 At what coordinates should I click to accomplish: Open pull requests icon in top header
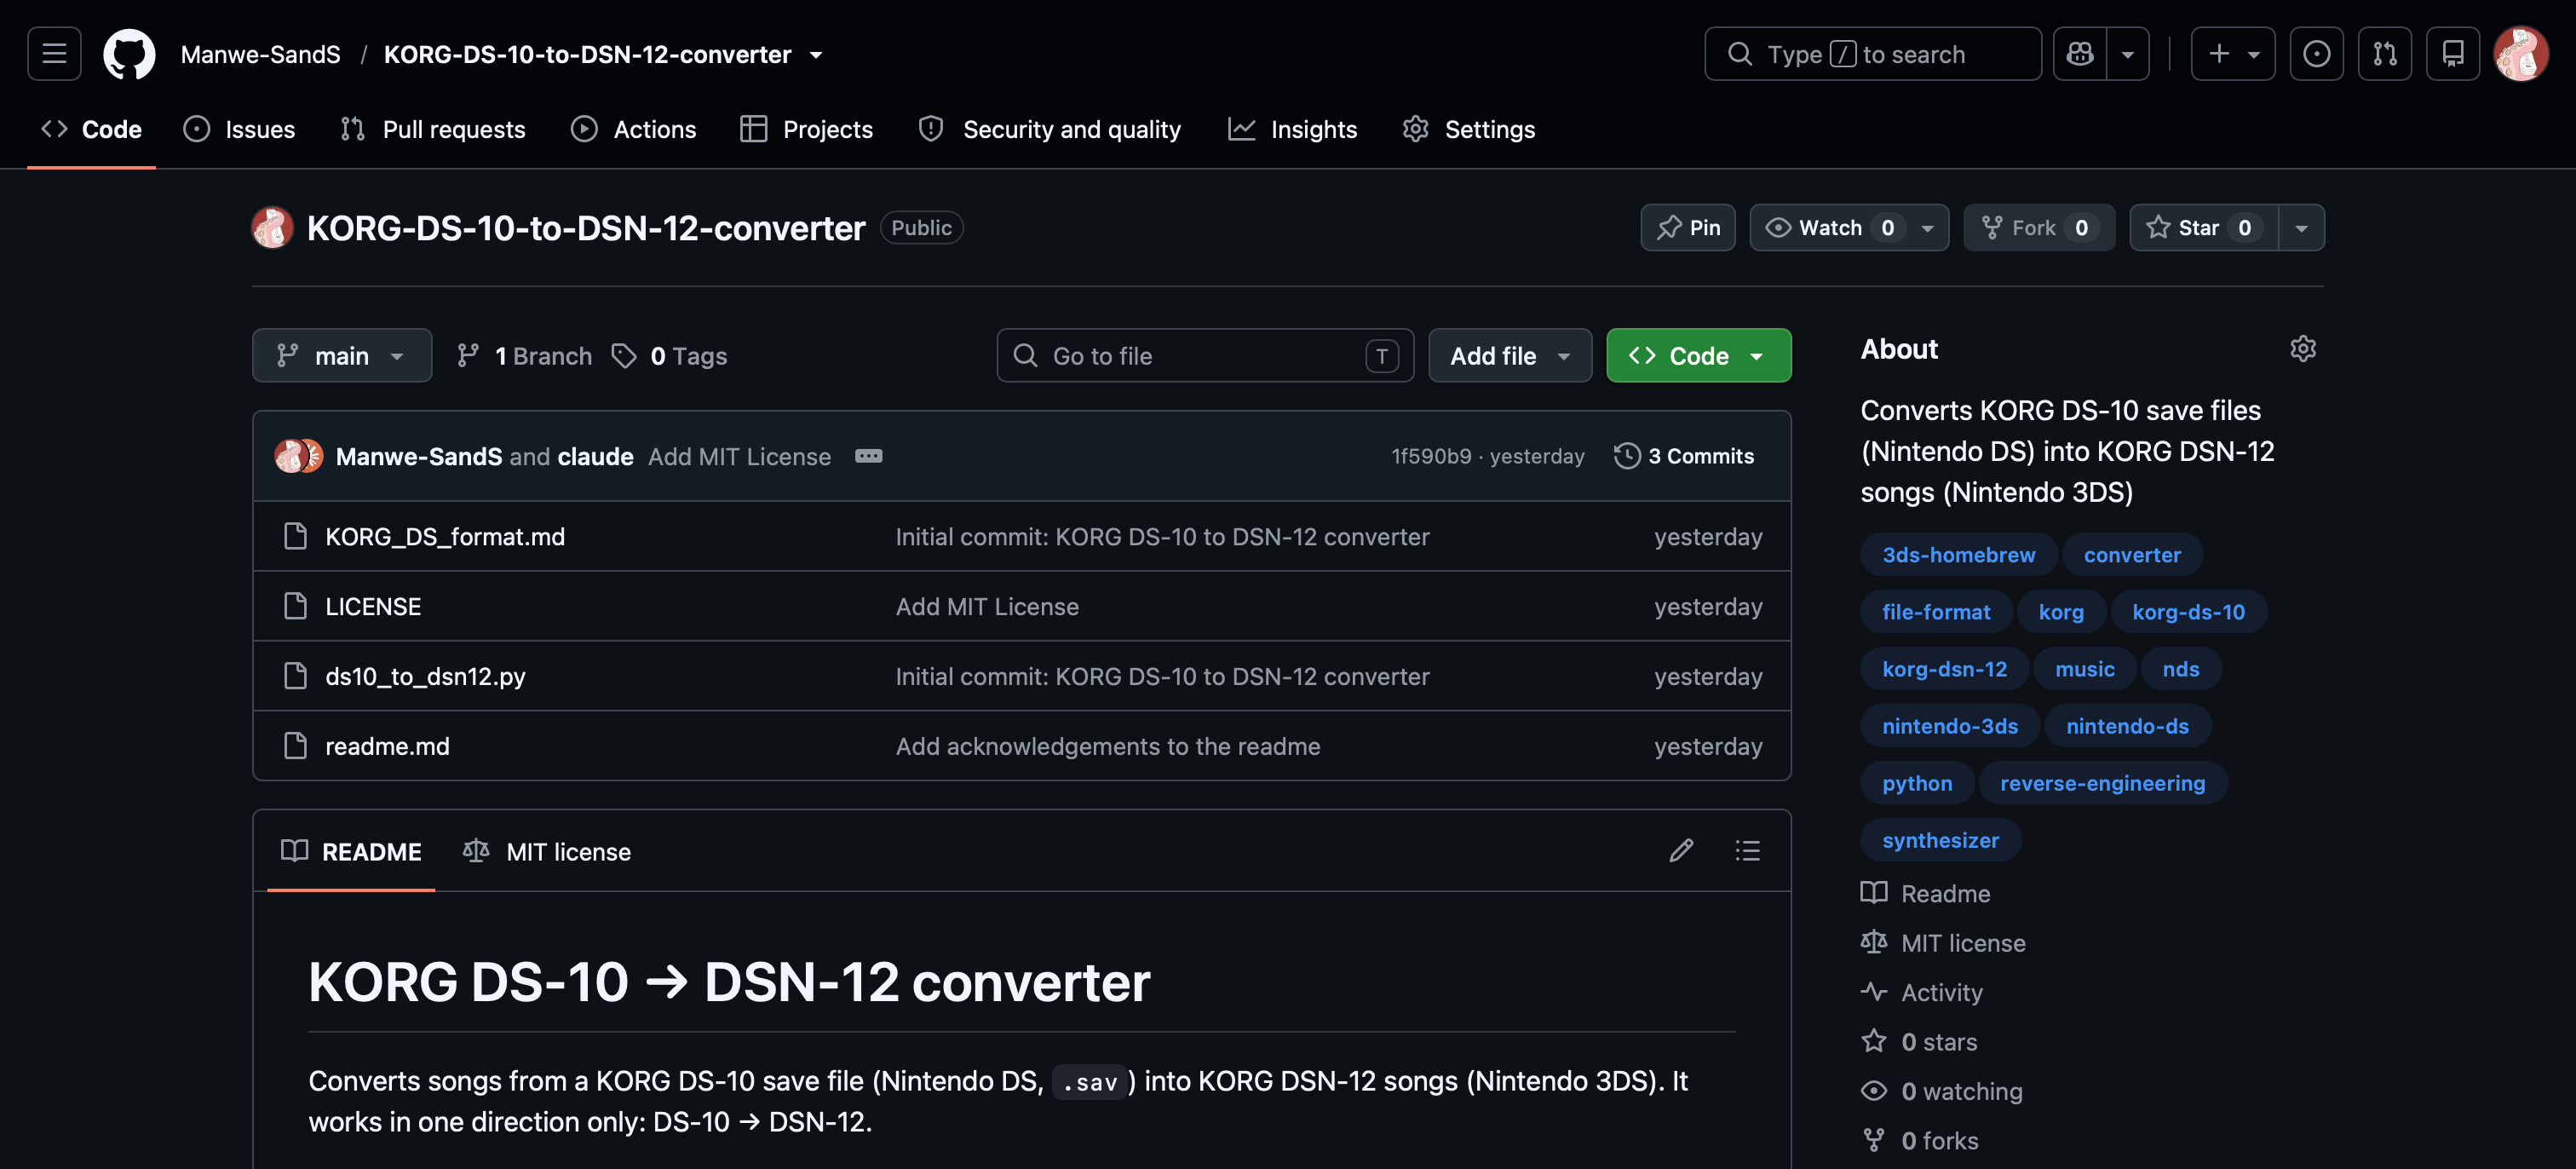[2385, 54]
